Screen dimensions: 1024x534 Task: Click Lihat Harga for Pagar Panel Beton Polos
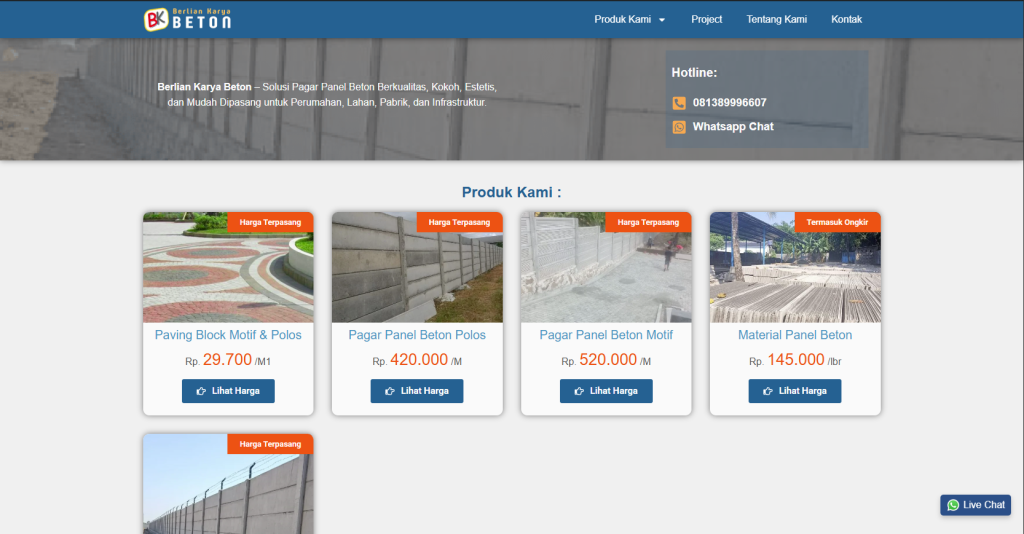point(417,391)
